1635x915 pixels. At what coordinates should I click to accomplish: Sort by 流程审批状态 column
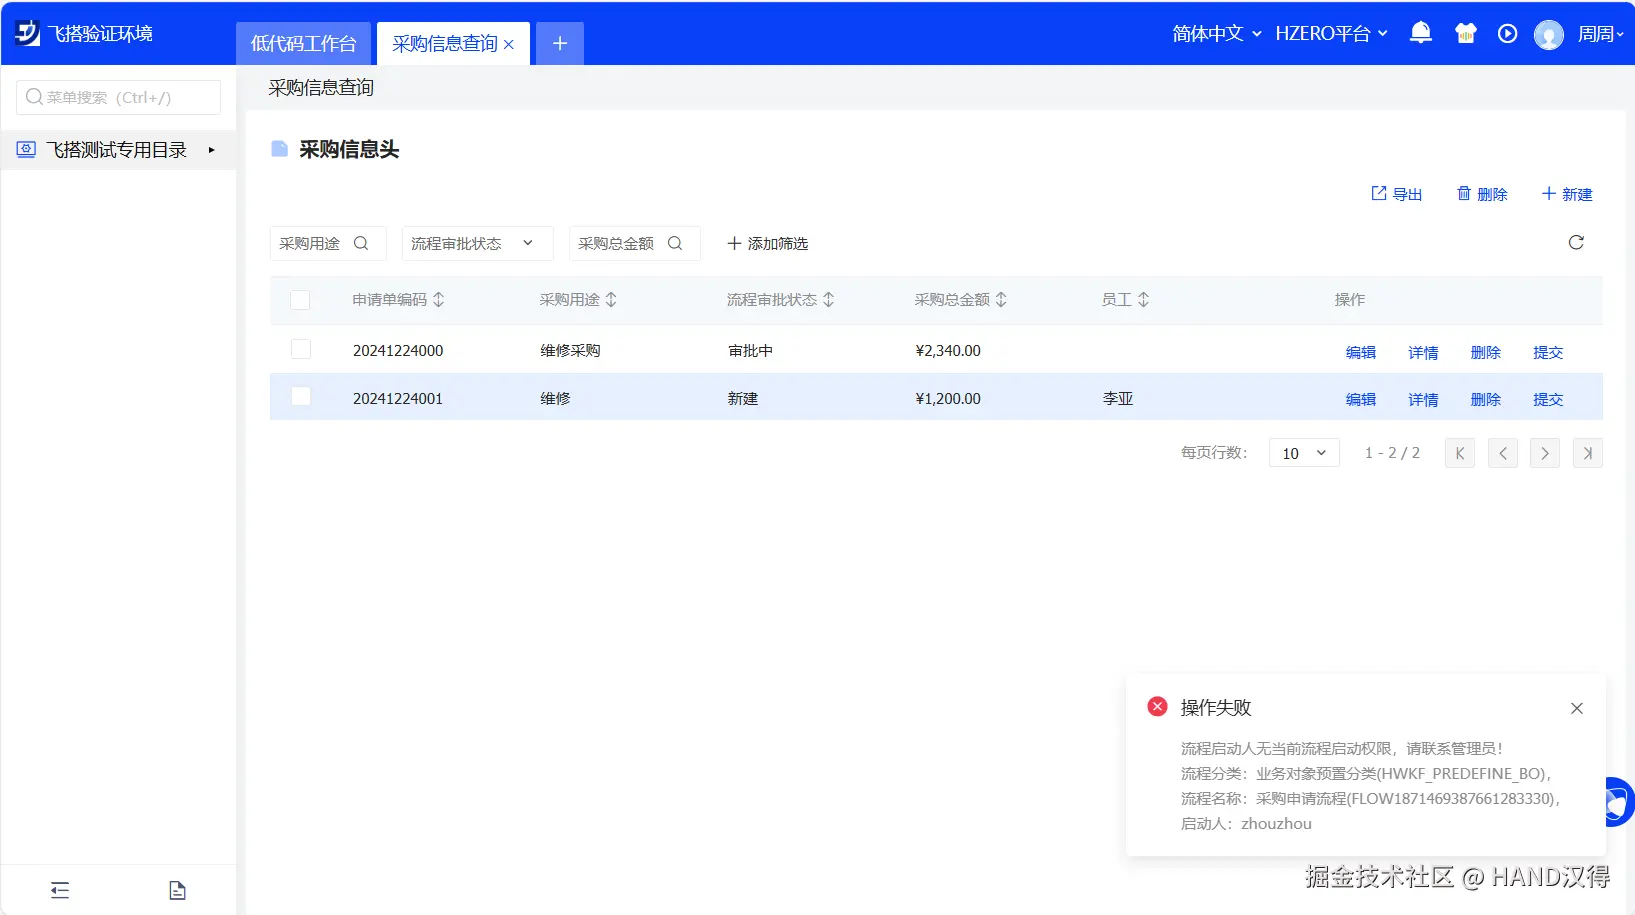[828, 299]
